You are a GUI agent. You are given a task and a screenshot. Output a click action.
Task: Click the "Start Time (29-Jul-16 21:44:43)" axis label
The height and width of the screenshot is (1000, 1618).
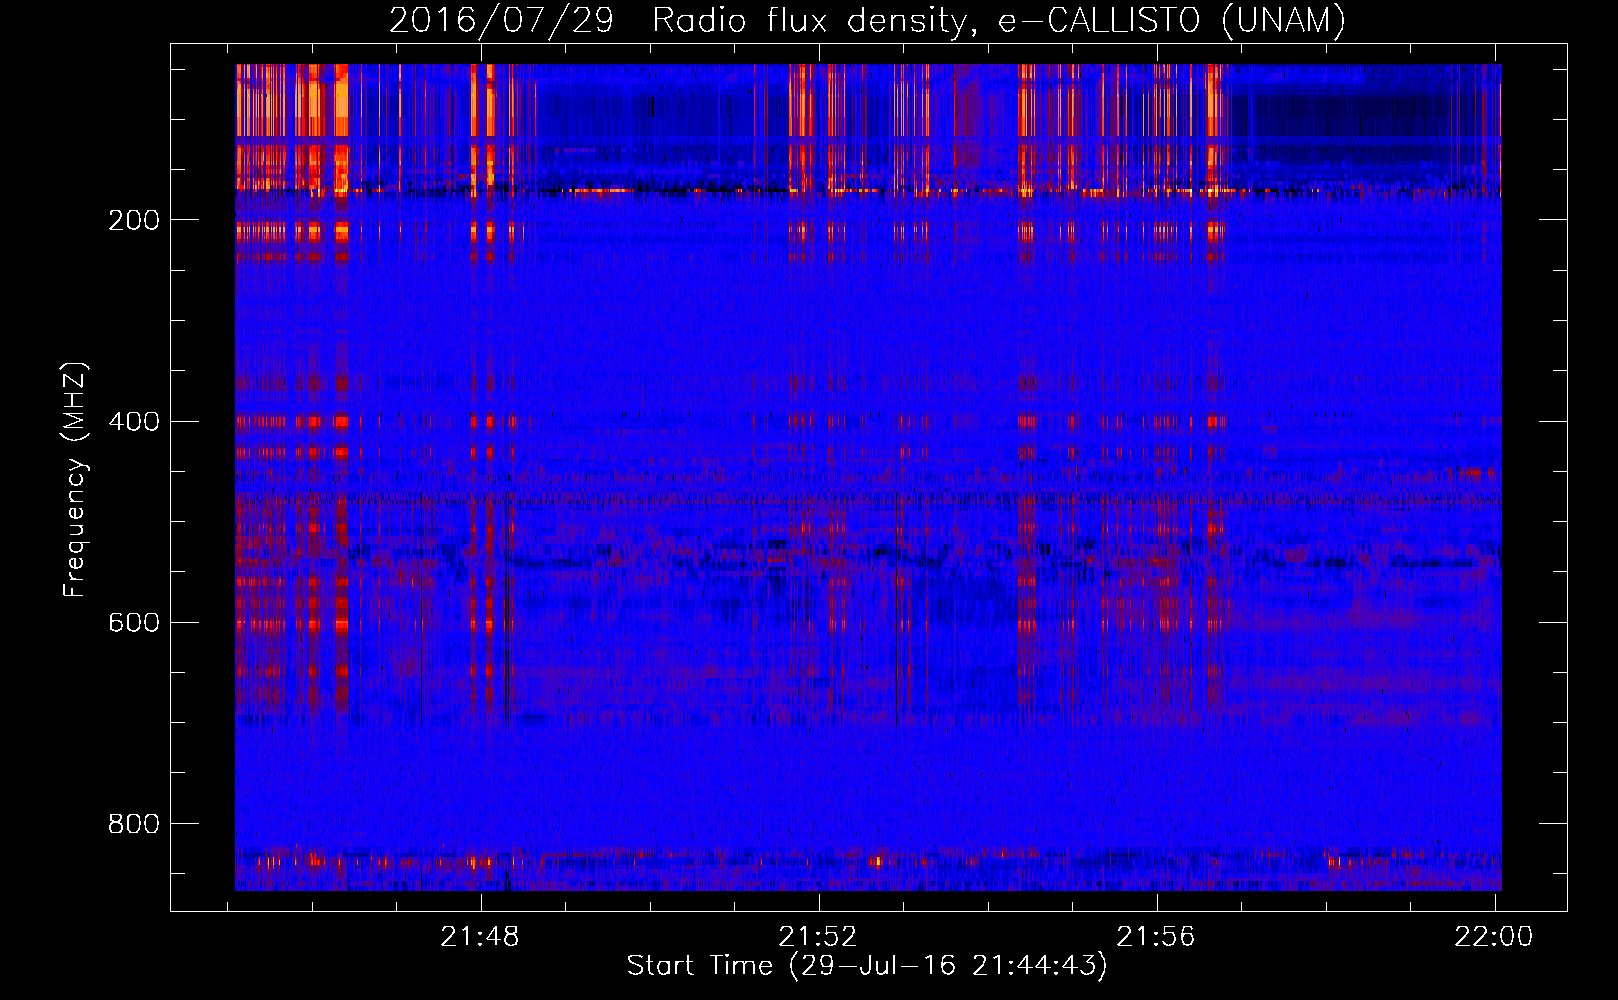867,966
